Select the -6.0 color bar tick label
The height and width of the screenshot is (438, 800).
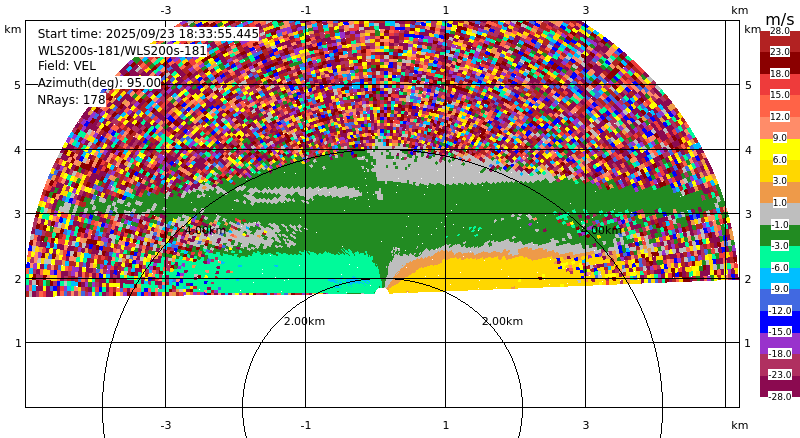[780, 267]
